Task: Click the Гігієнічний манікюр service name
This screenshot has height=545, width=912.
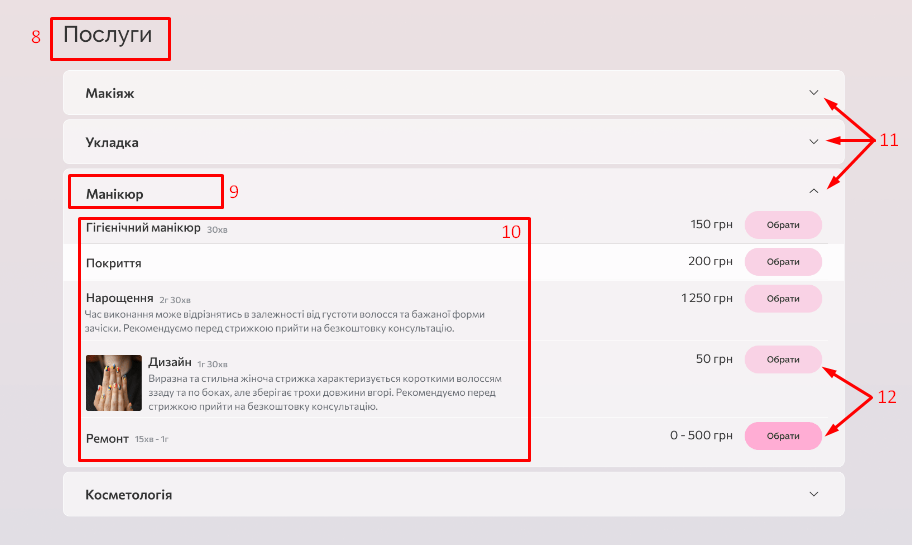Action: coord(143,227)
